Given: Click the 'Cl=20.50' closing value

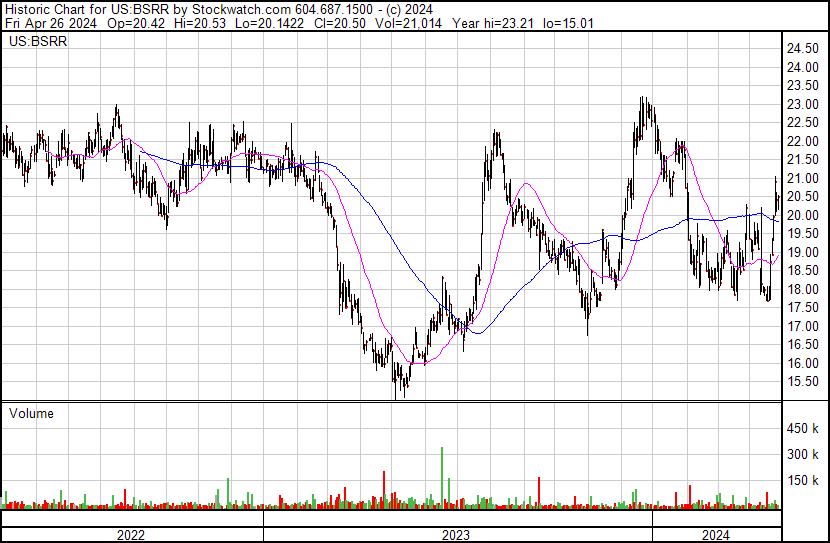Looking at the screenshot, I should click(x=341, y=23).
